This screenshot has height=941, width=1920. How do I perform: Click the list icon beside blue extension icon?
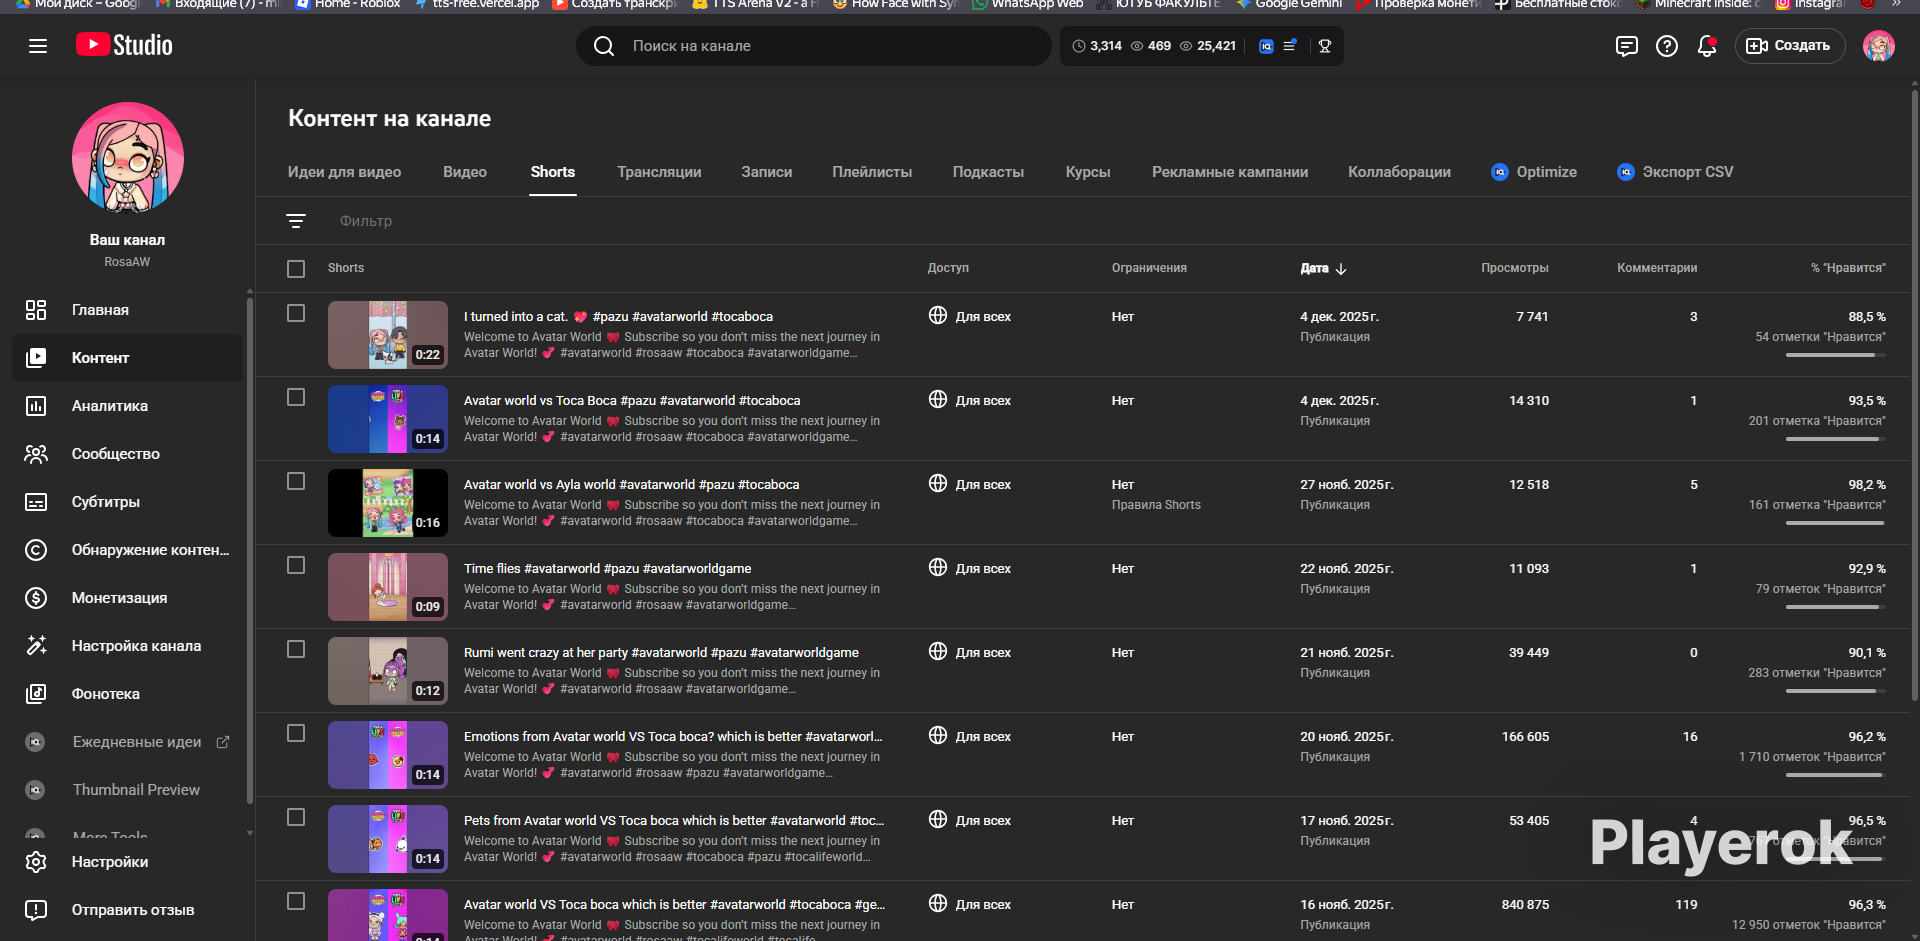[1290, 46]
